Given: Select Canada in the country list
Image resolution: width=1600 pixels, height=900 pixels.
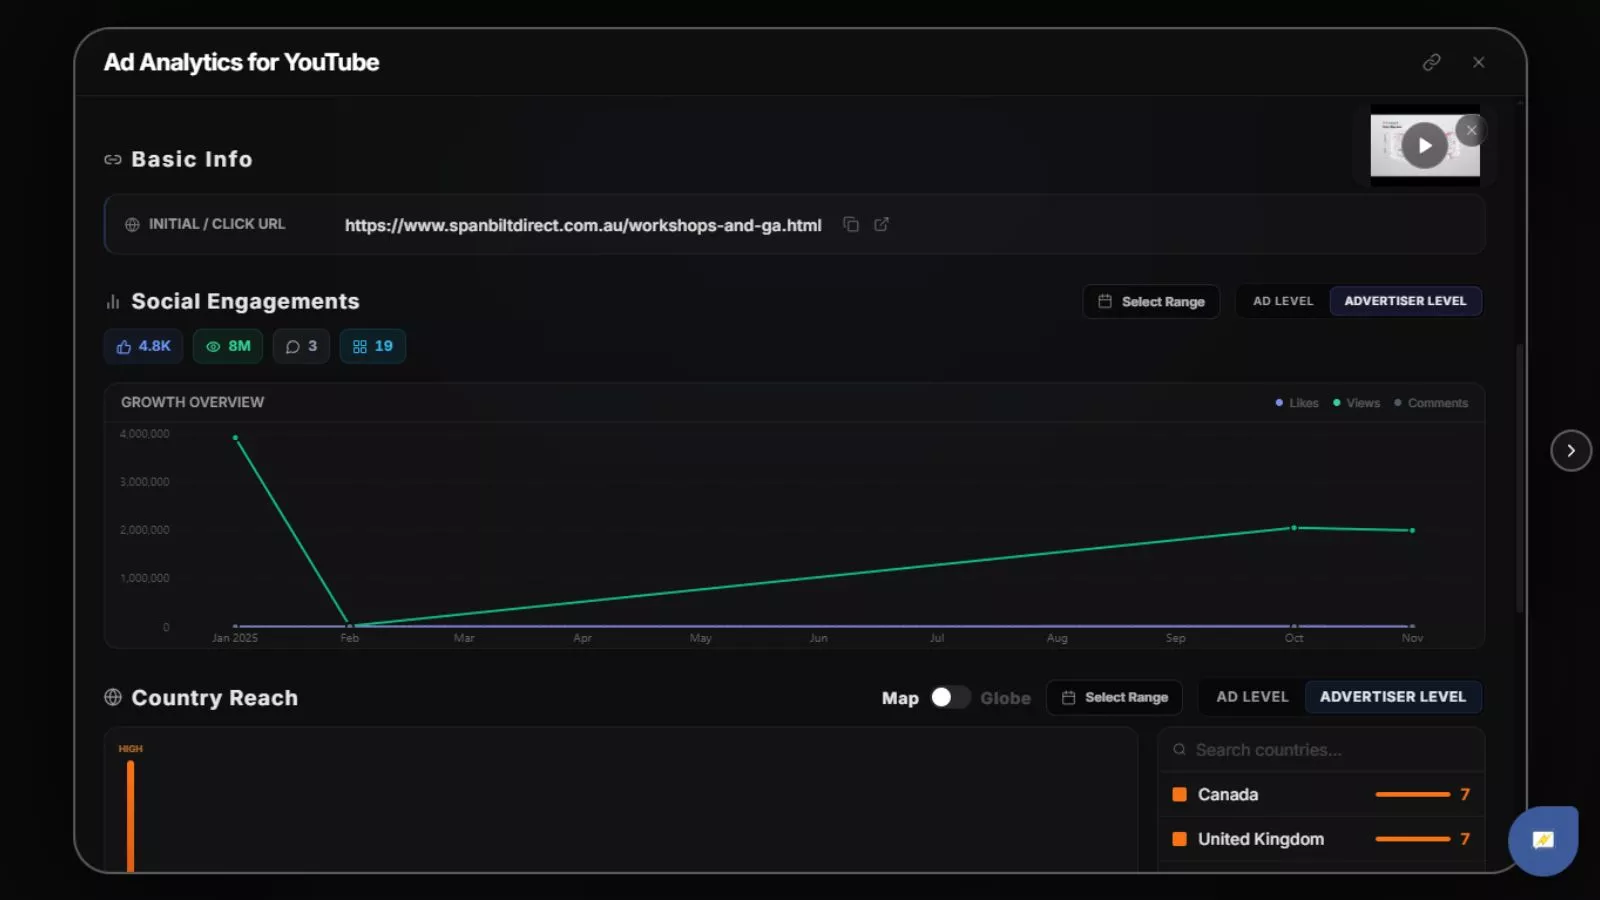Looking at the screenshot, I should coord(1320,794).
